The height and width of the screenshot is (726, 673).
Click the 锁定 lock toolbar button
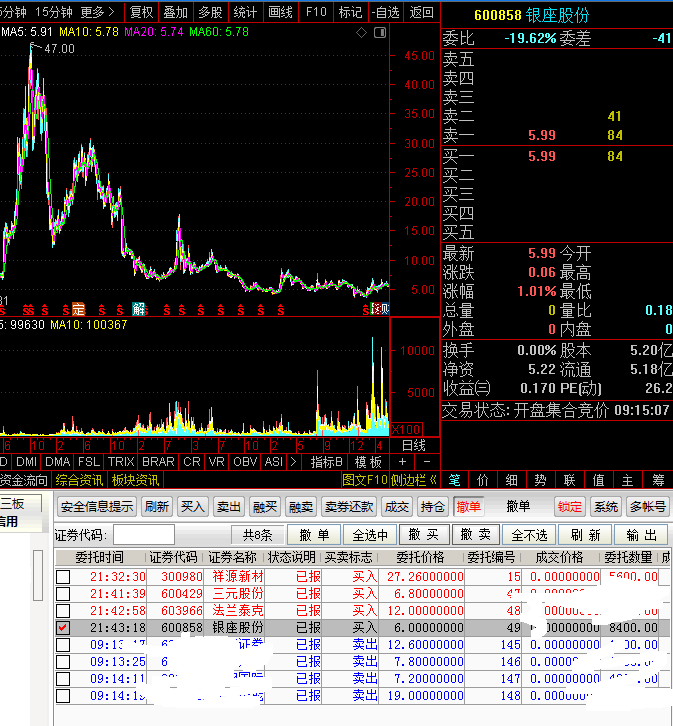(570, 507)
